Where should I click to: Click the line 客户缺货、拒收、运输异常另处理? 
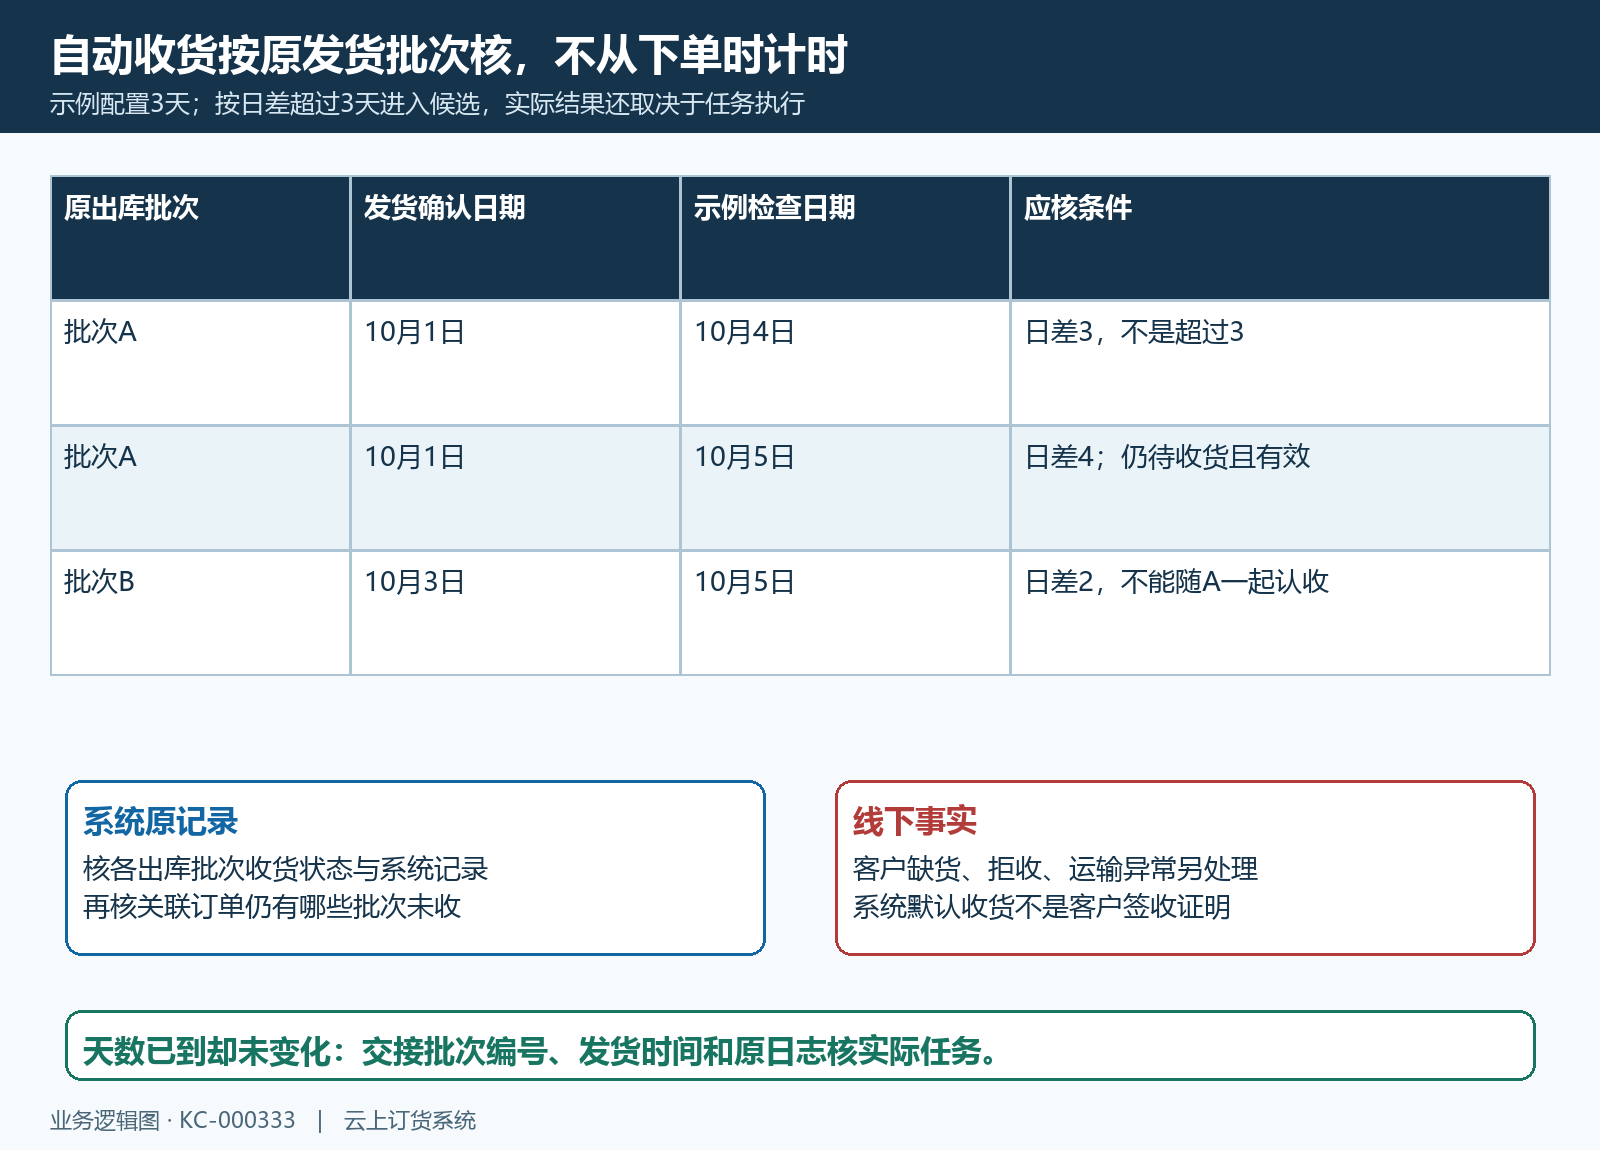[1055, 869]
